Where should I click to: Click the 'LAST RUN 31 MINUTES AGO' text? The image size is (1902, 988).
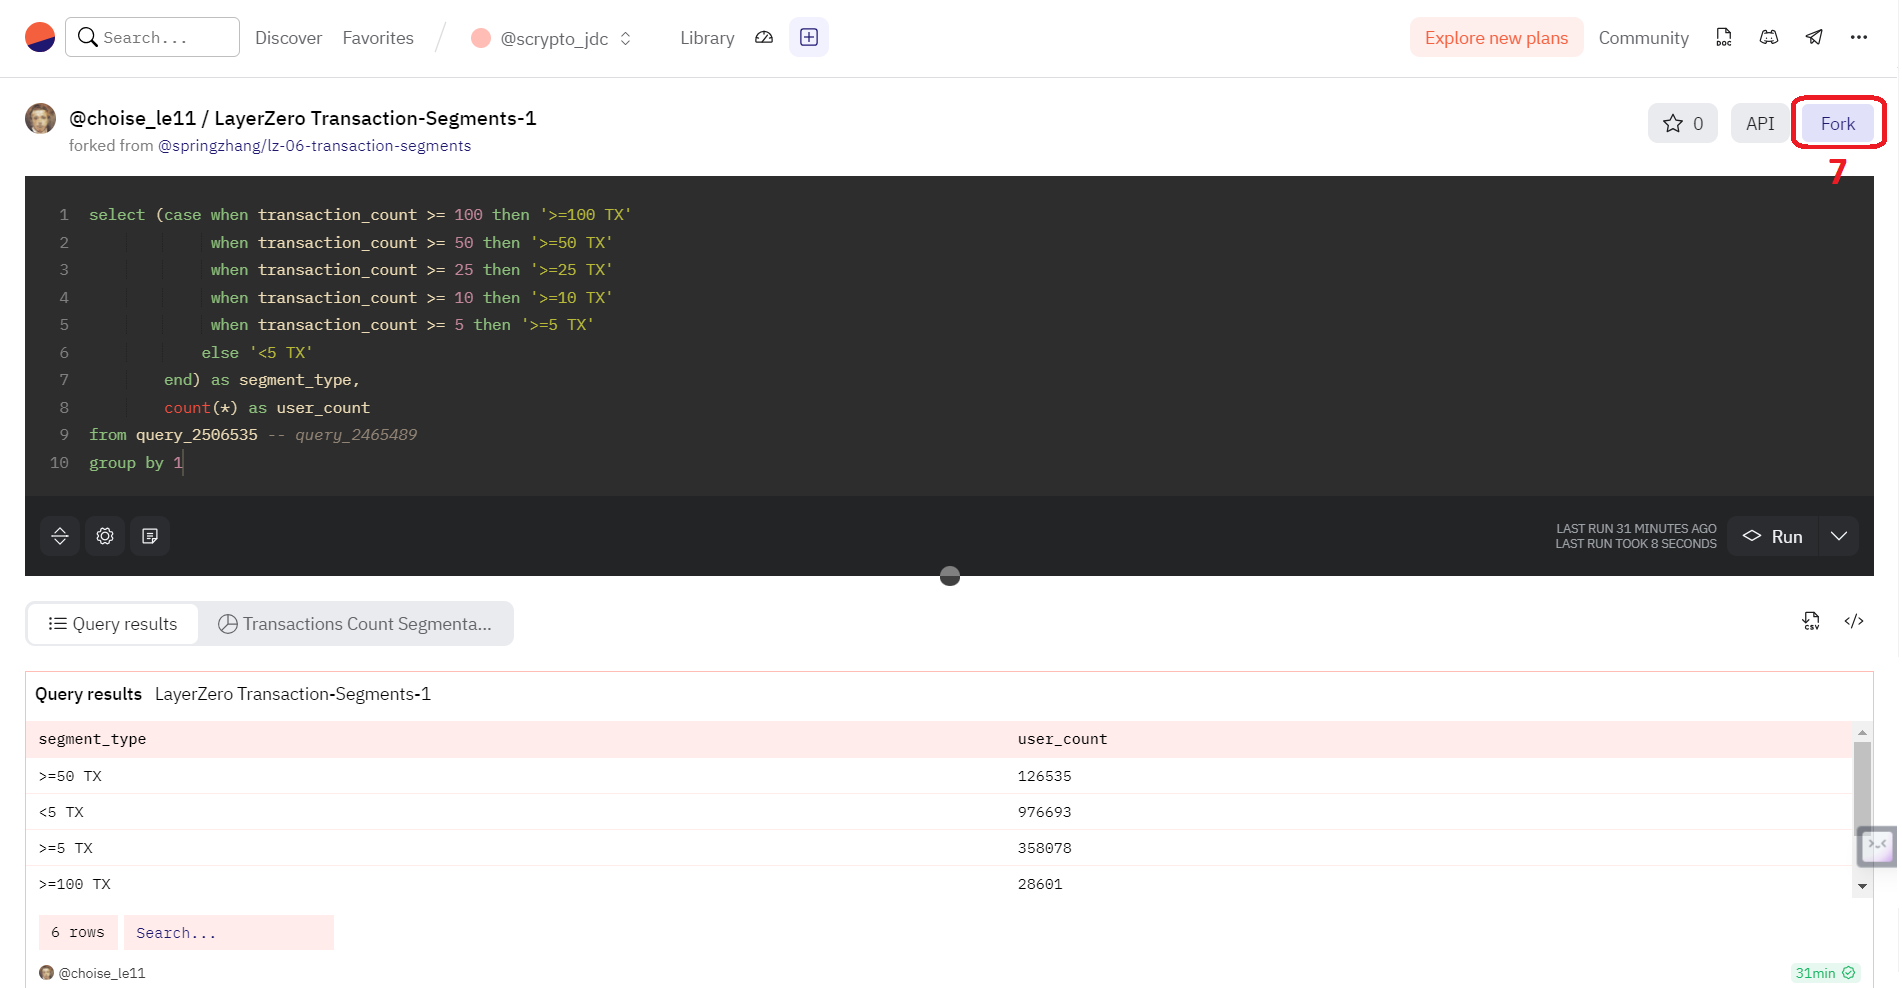(1636, 529)
